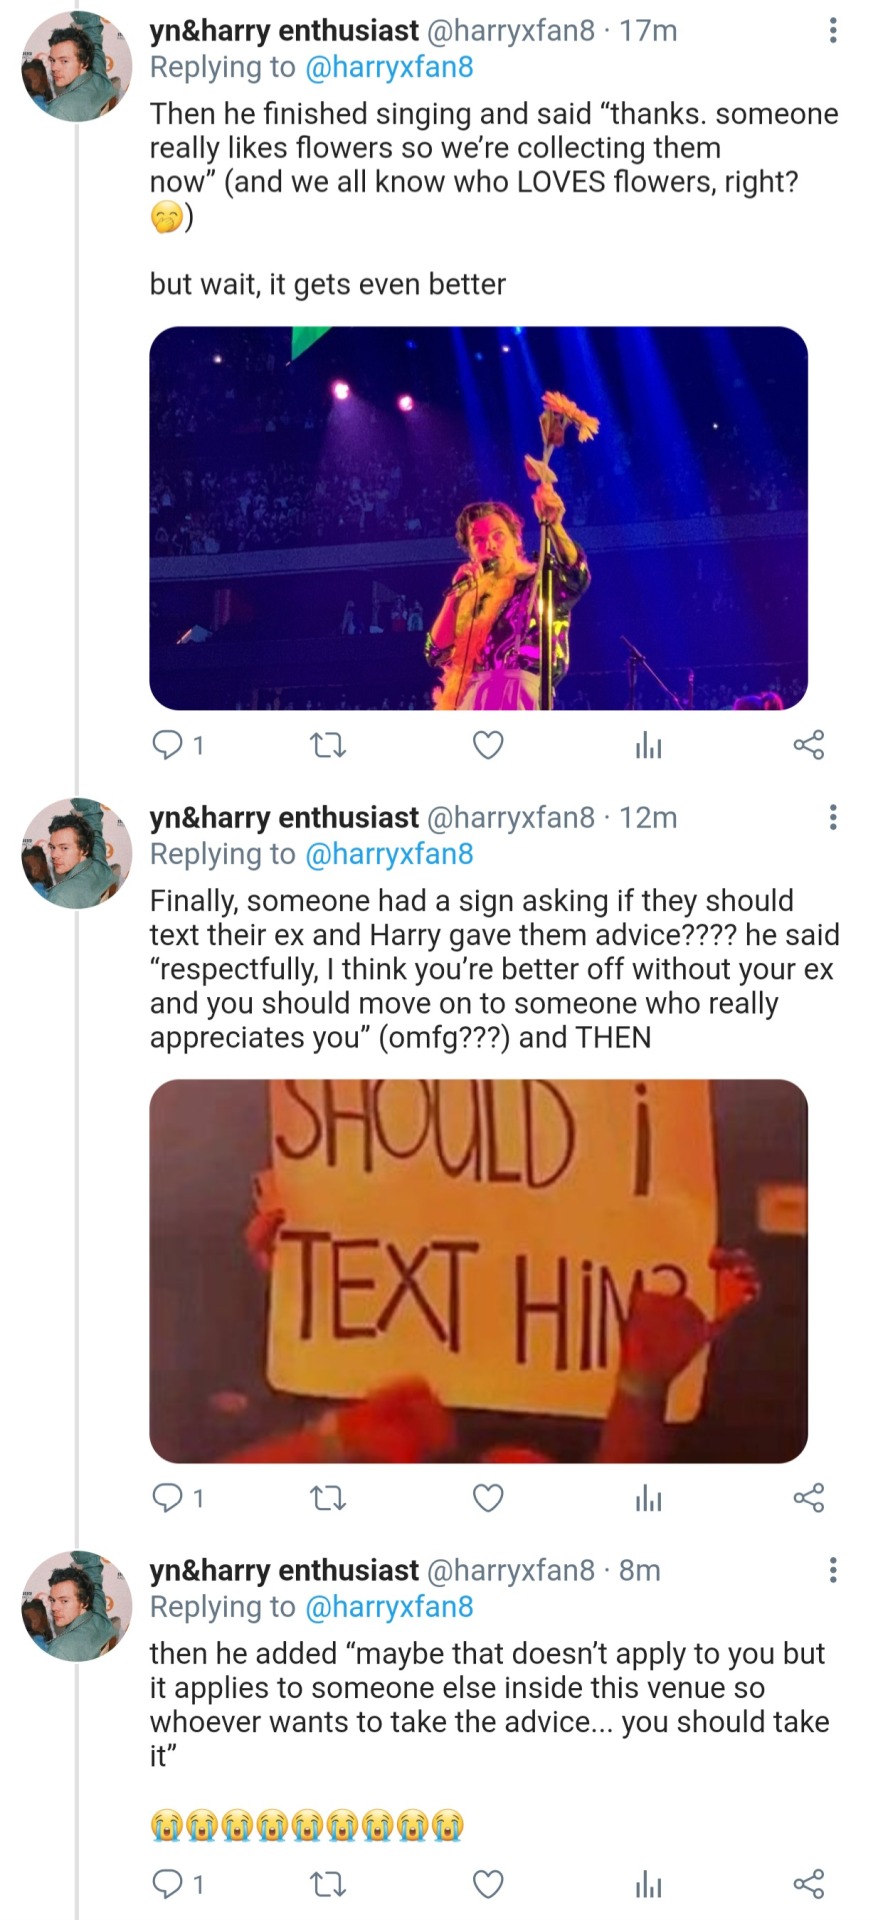
Task: Like the 8m crying emojis tweet
Action: tap(487, 1885)
